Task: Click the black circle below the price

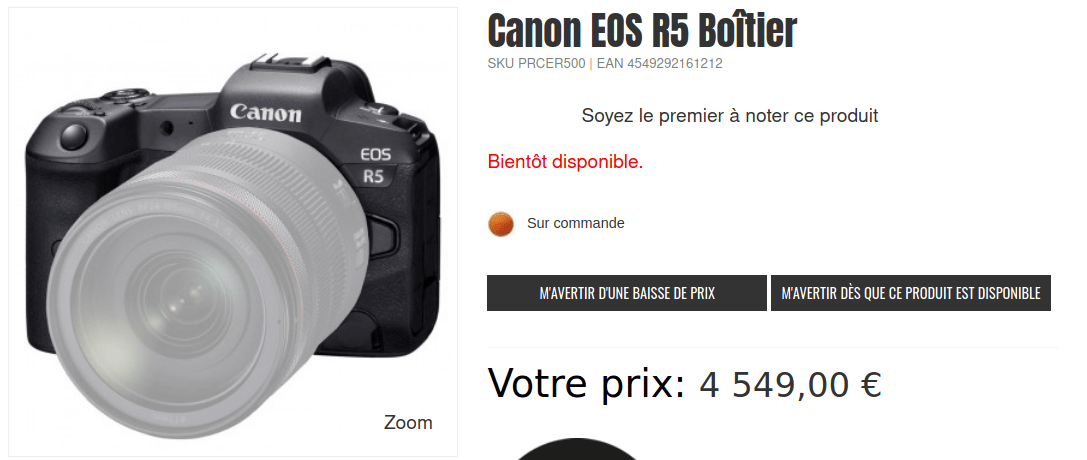Action: [577, 450]
